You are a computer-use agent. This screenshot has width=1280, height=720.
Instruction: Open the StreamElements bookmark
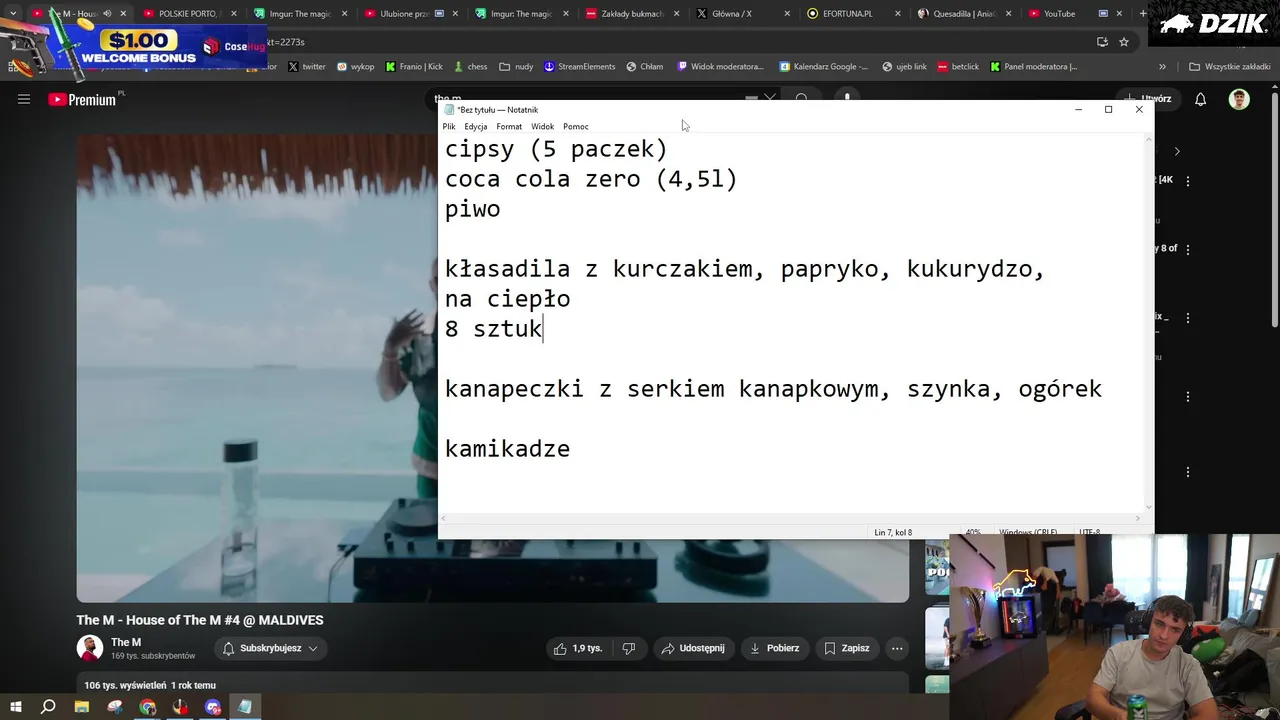[x=580, y=67]
